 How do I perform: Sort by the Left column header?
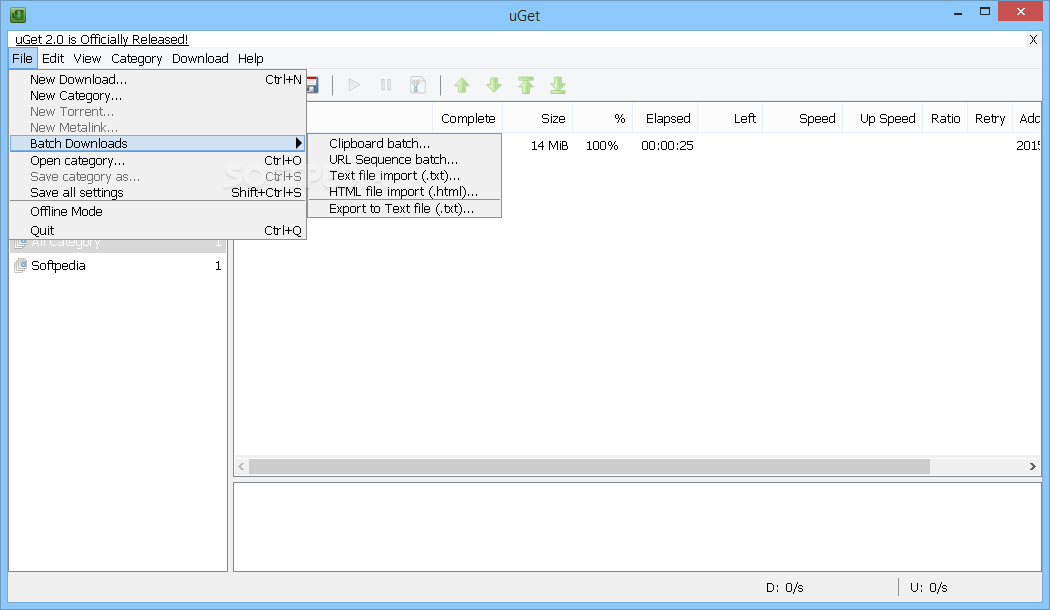(x=730, y=119)
